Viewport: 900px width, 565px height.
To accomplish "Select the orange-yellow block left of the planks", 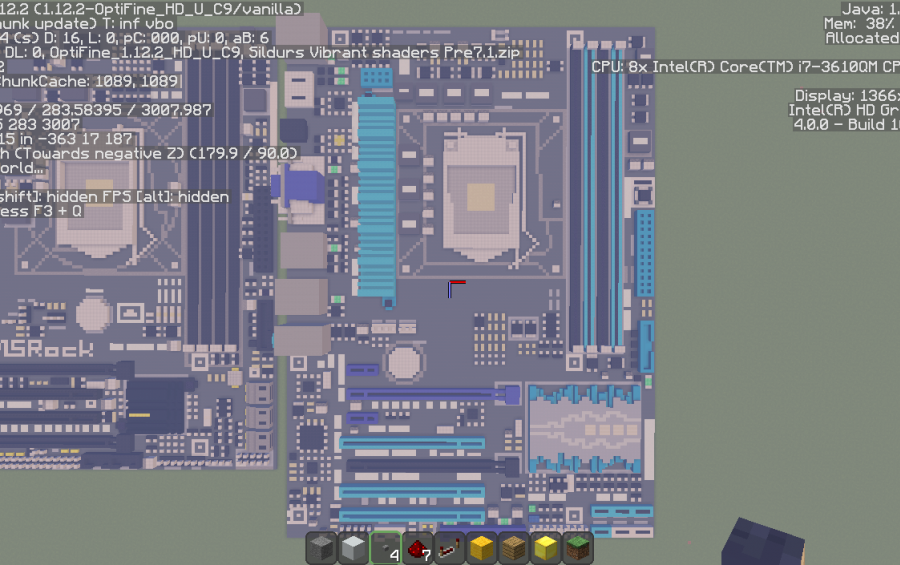I will click(482, 548).
